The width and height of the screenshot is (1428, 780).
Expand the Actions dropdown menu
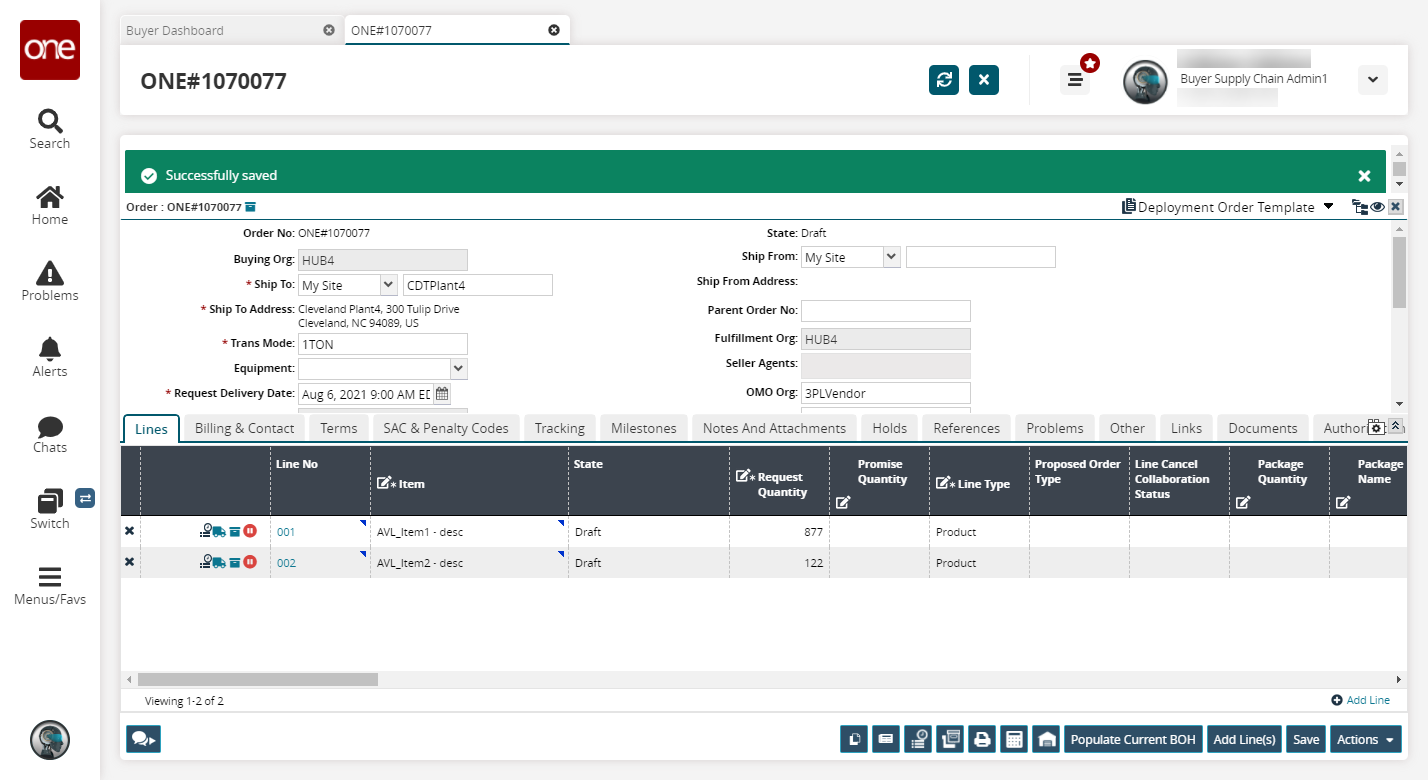click(x=1366, y=740)
